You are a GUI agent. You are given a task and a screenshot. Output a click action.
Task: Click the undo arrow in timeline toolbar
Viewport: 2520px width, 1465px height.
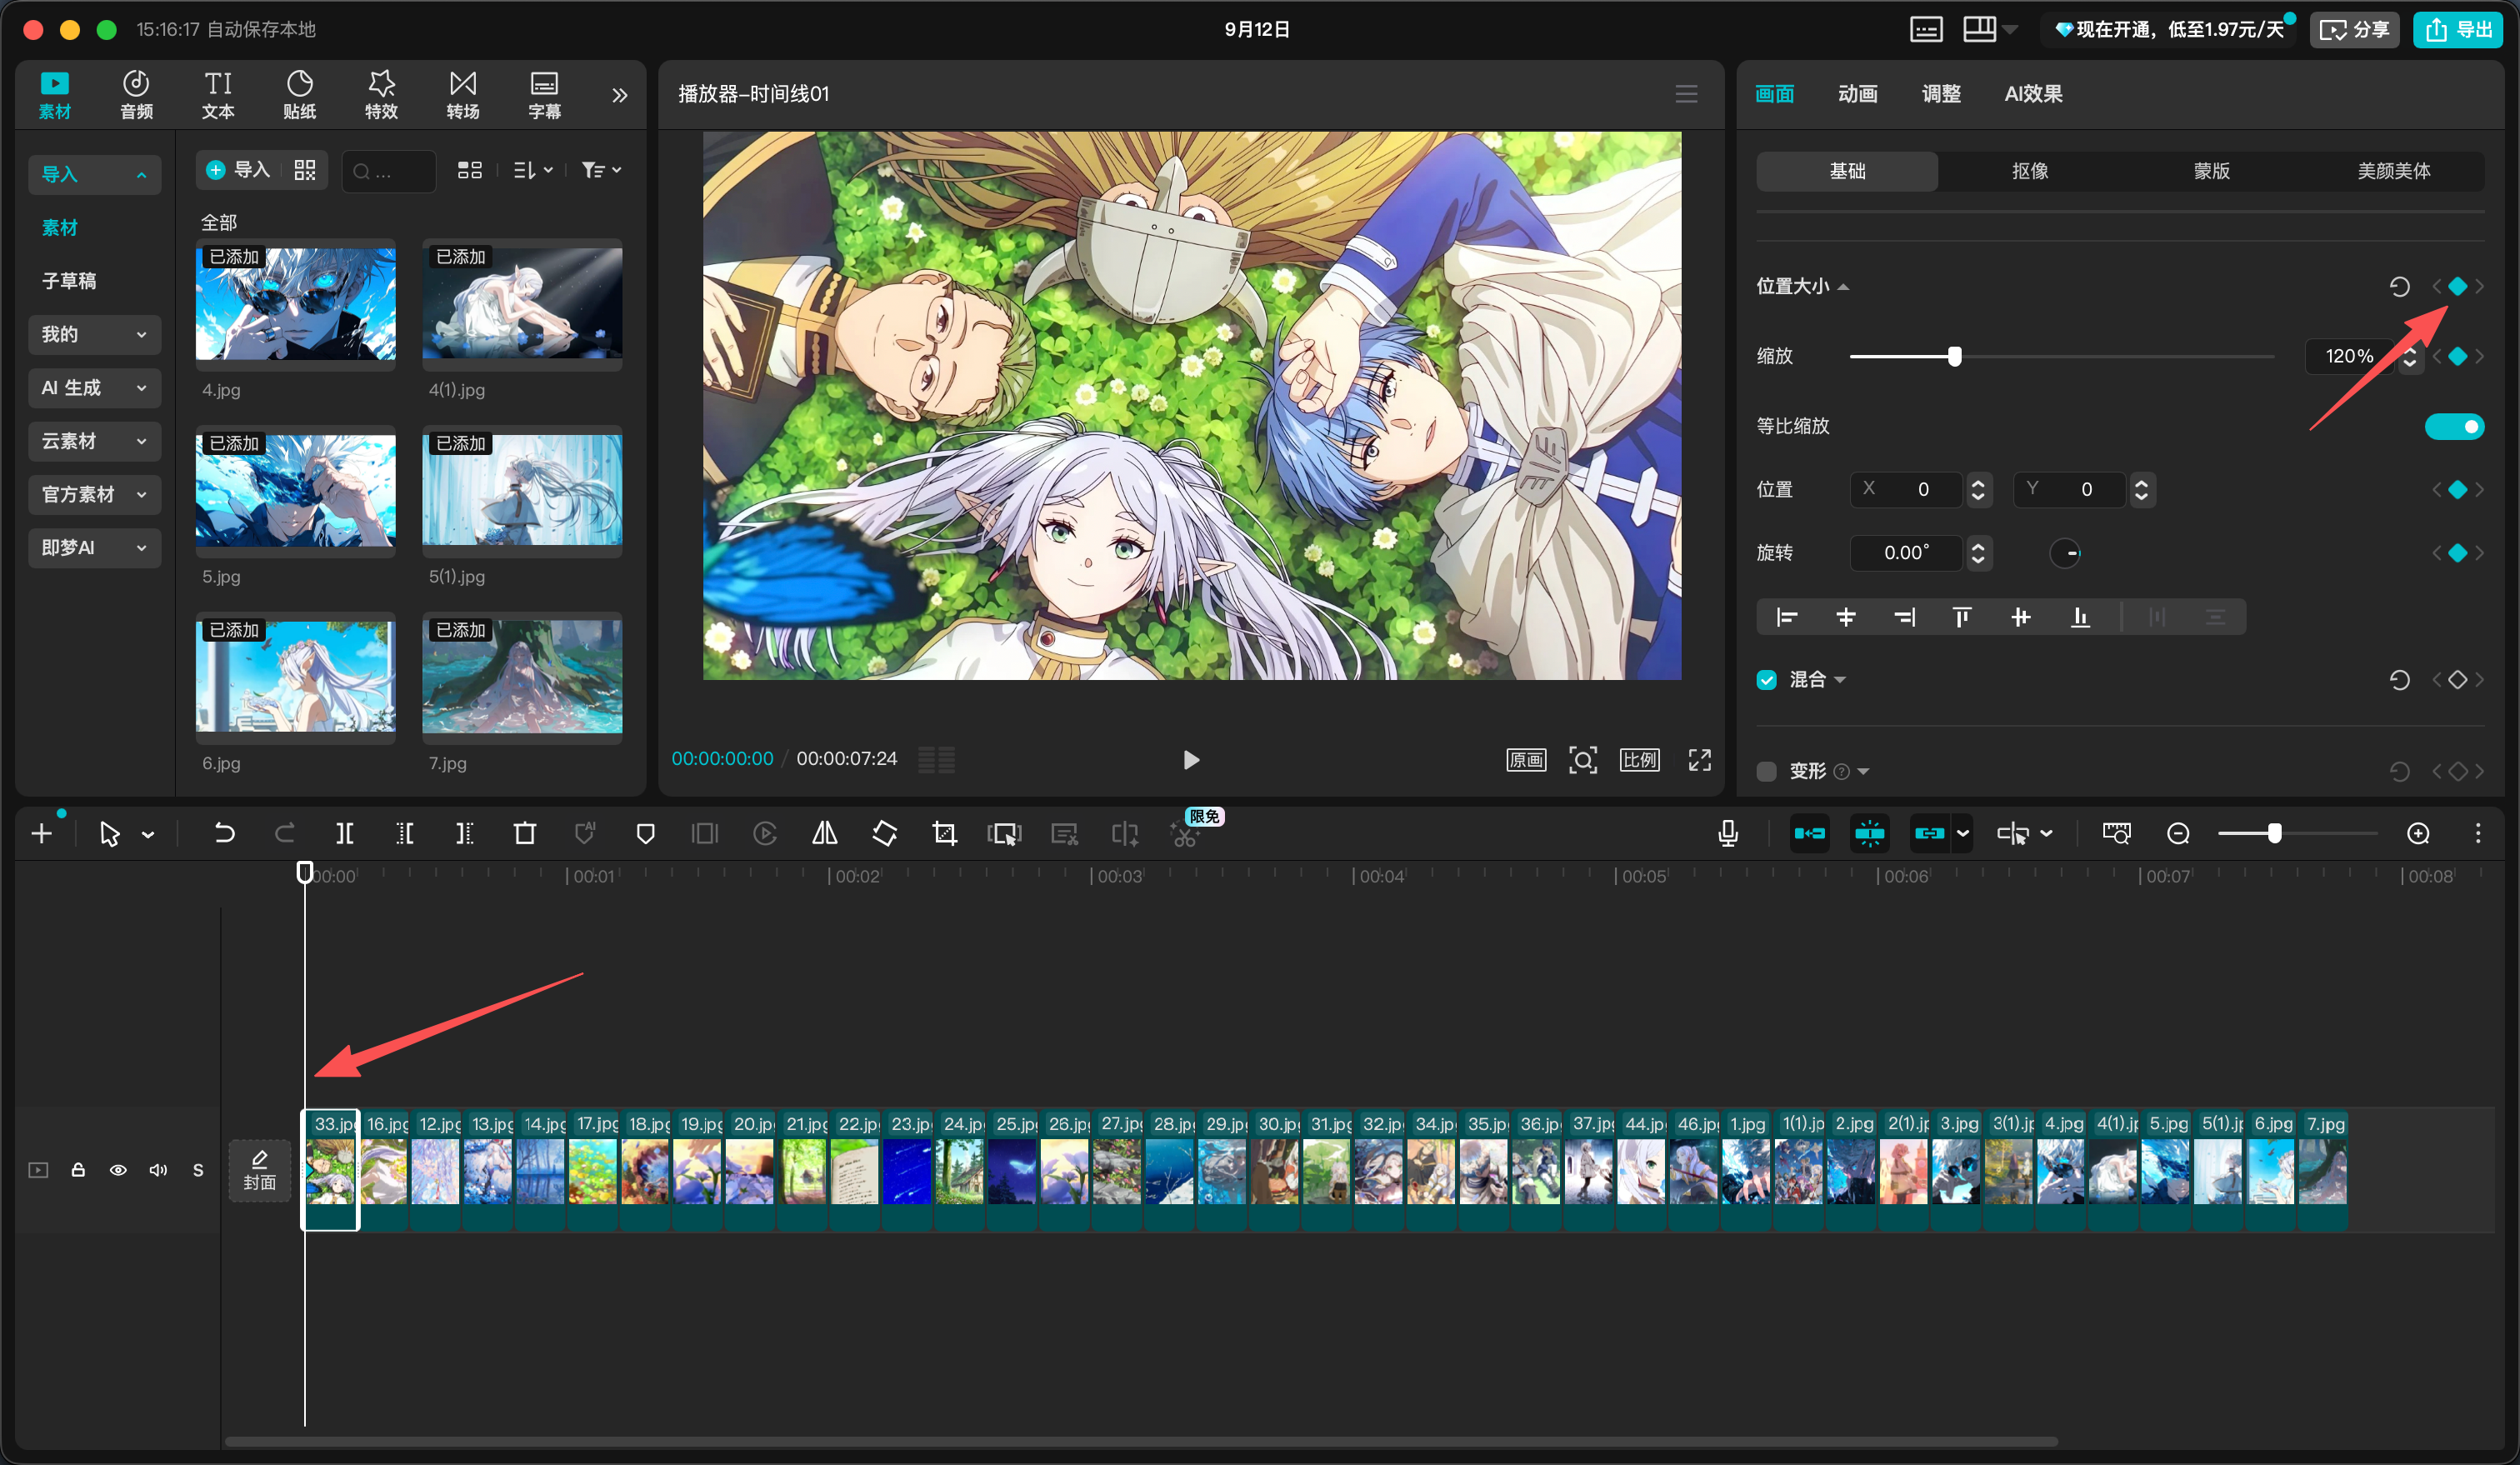(x=224, y=833)
